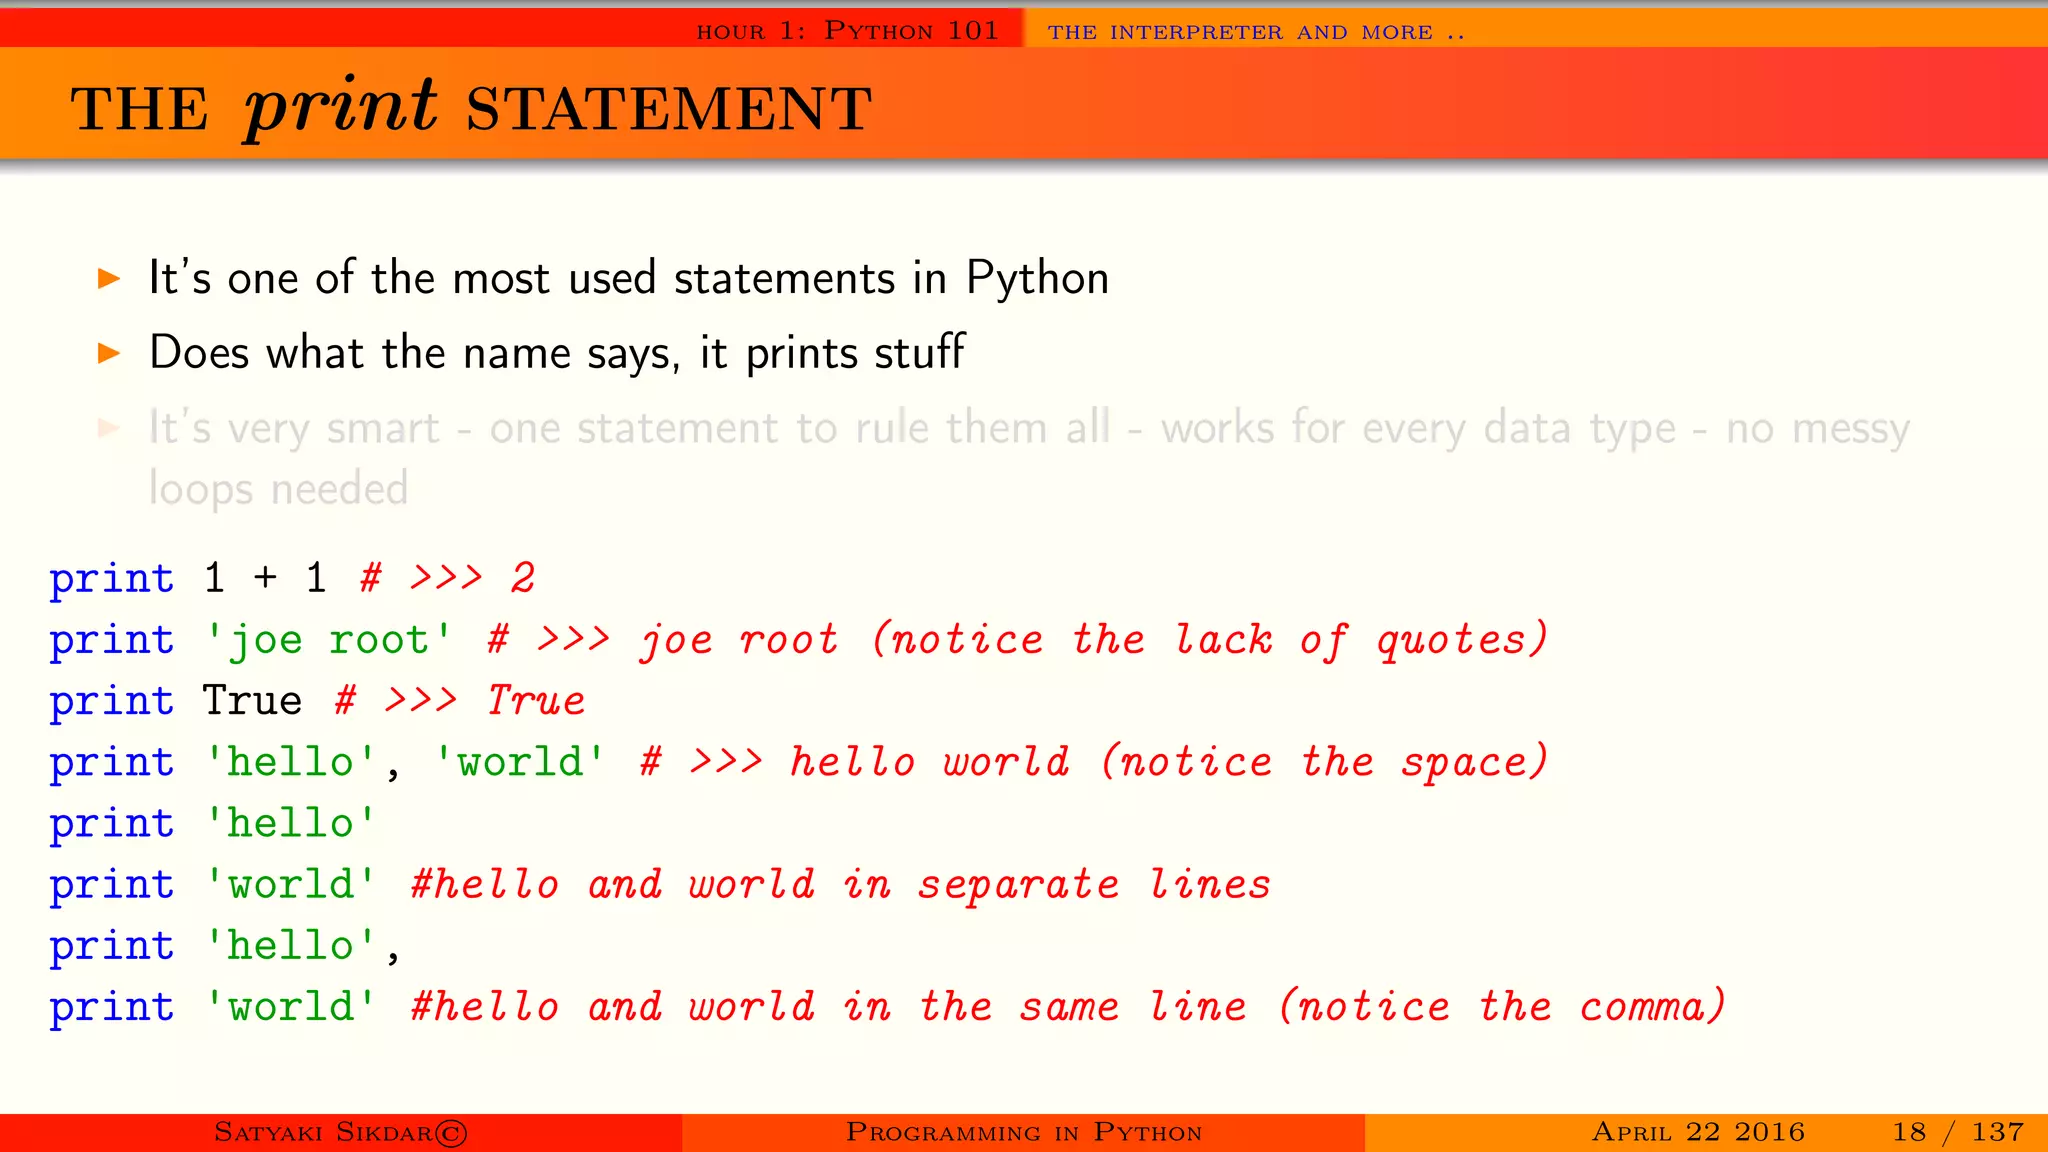Click 'It's one of the most used statements in Python'
Image resolution: width=2048 pixels, height=1152 pixels.
coord(629,278)
